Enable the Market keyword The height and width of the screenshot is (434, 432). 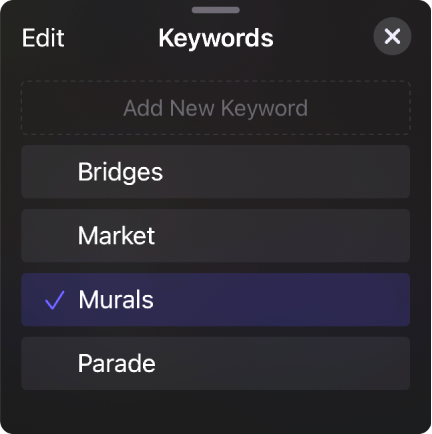pos(216,236)
